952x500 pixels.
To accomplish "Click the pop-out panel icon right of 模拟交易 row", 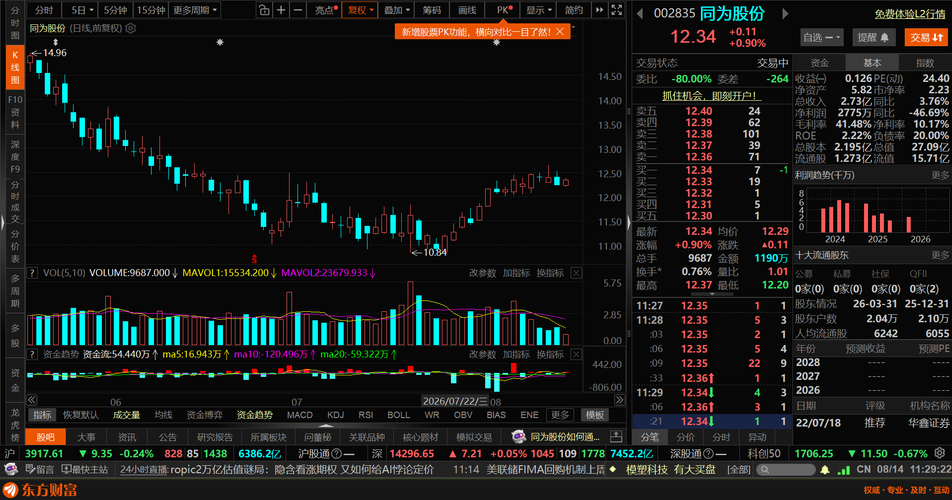I will point(616,436).
